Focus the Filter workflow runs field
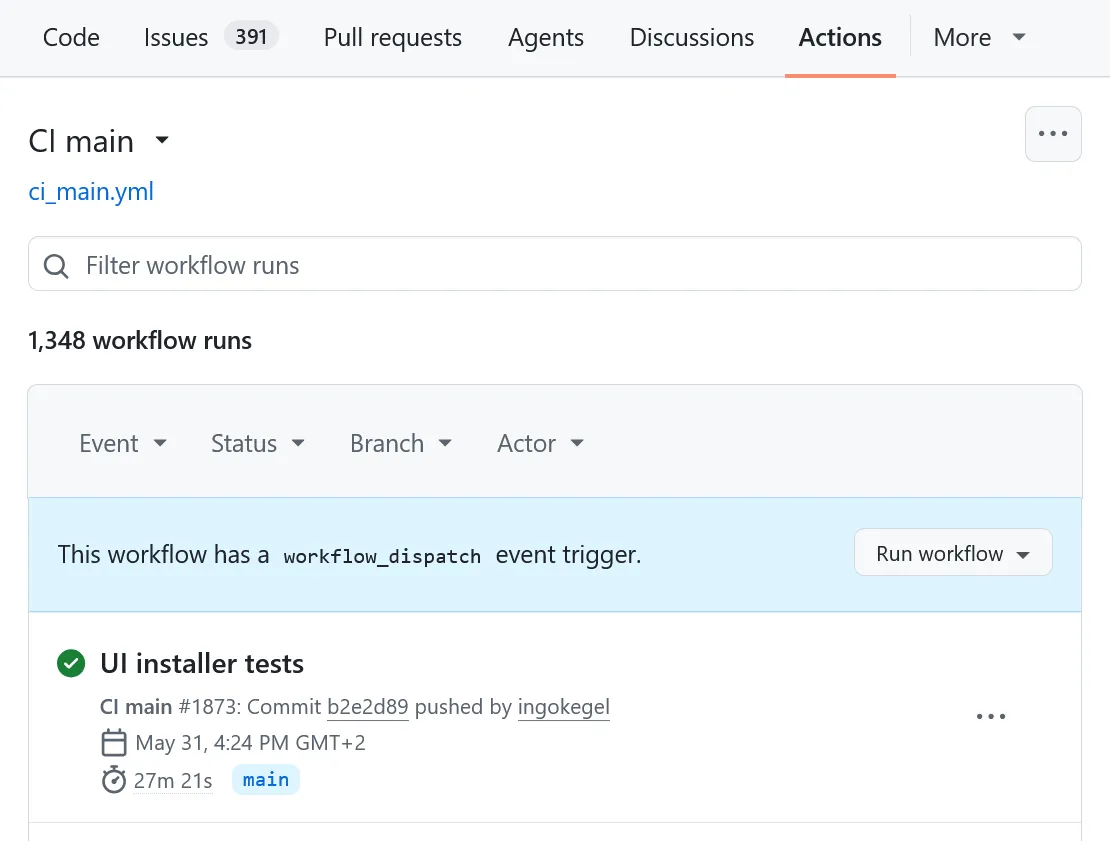This screenshot has height=841, width=1110. (x=554, y=264)
